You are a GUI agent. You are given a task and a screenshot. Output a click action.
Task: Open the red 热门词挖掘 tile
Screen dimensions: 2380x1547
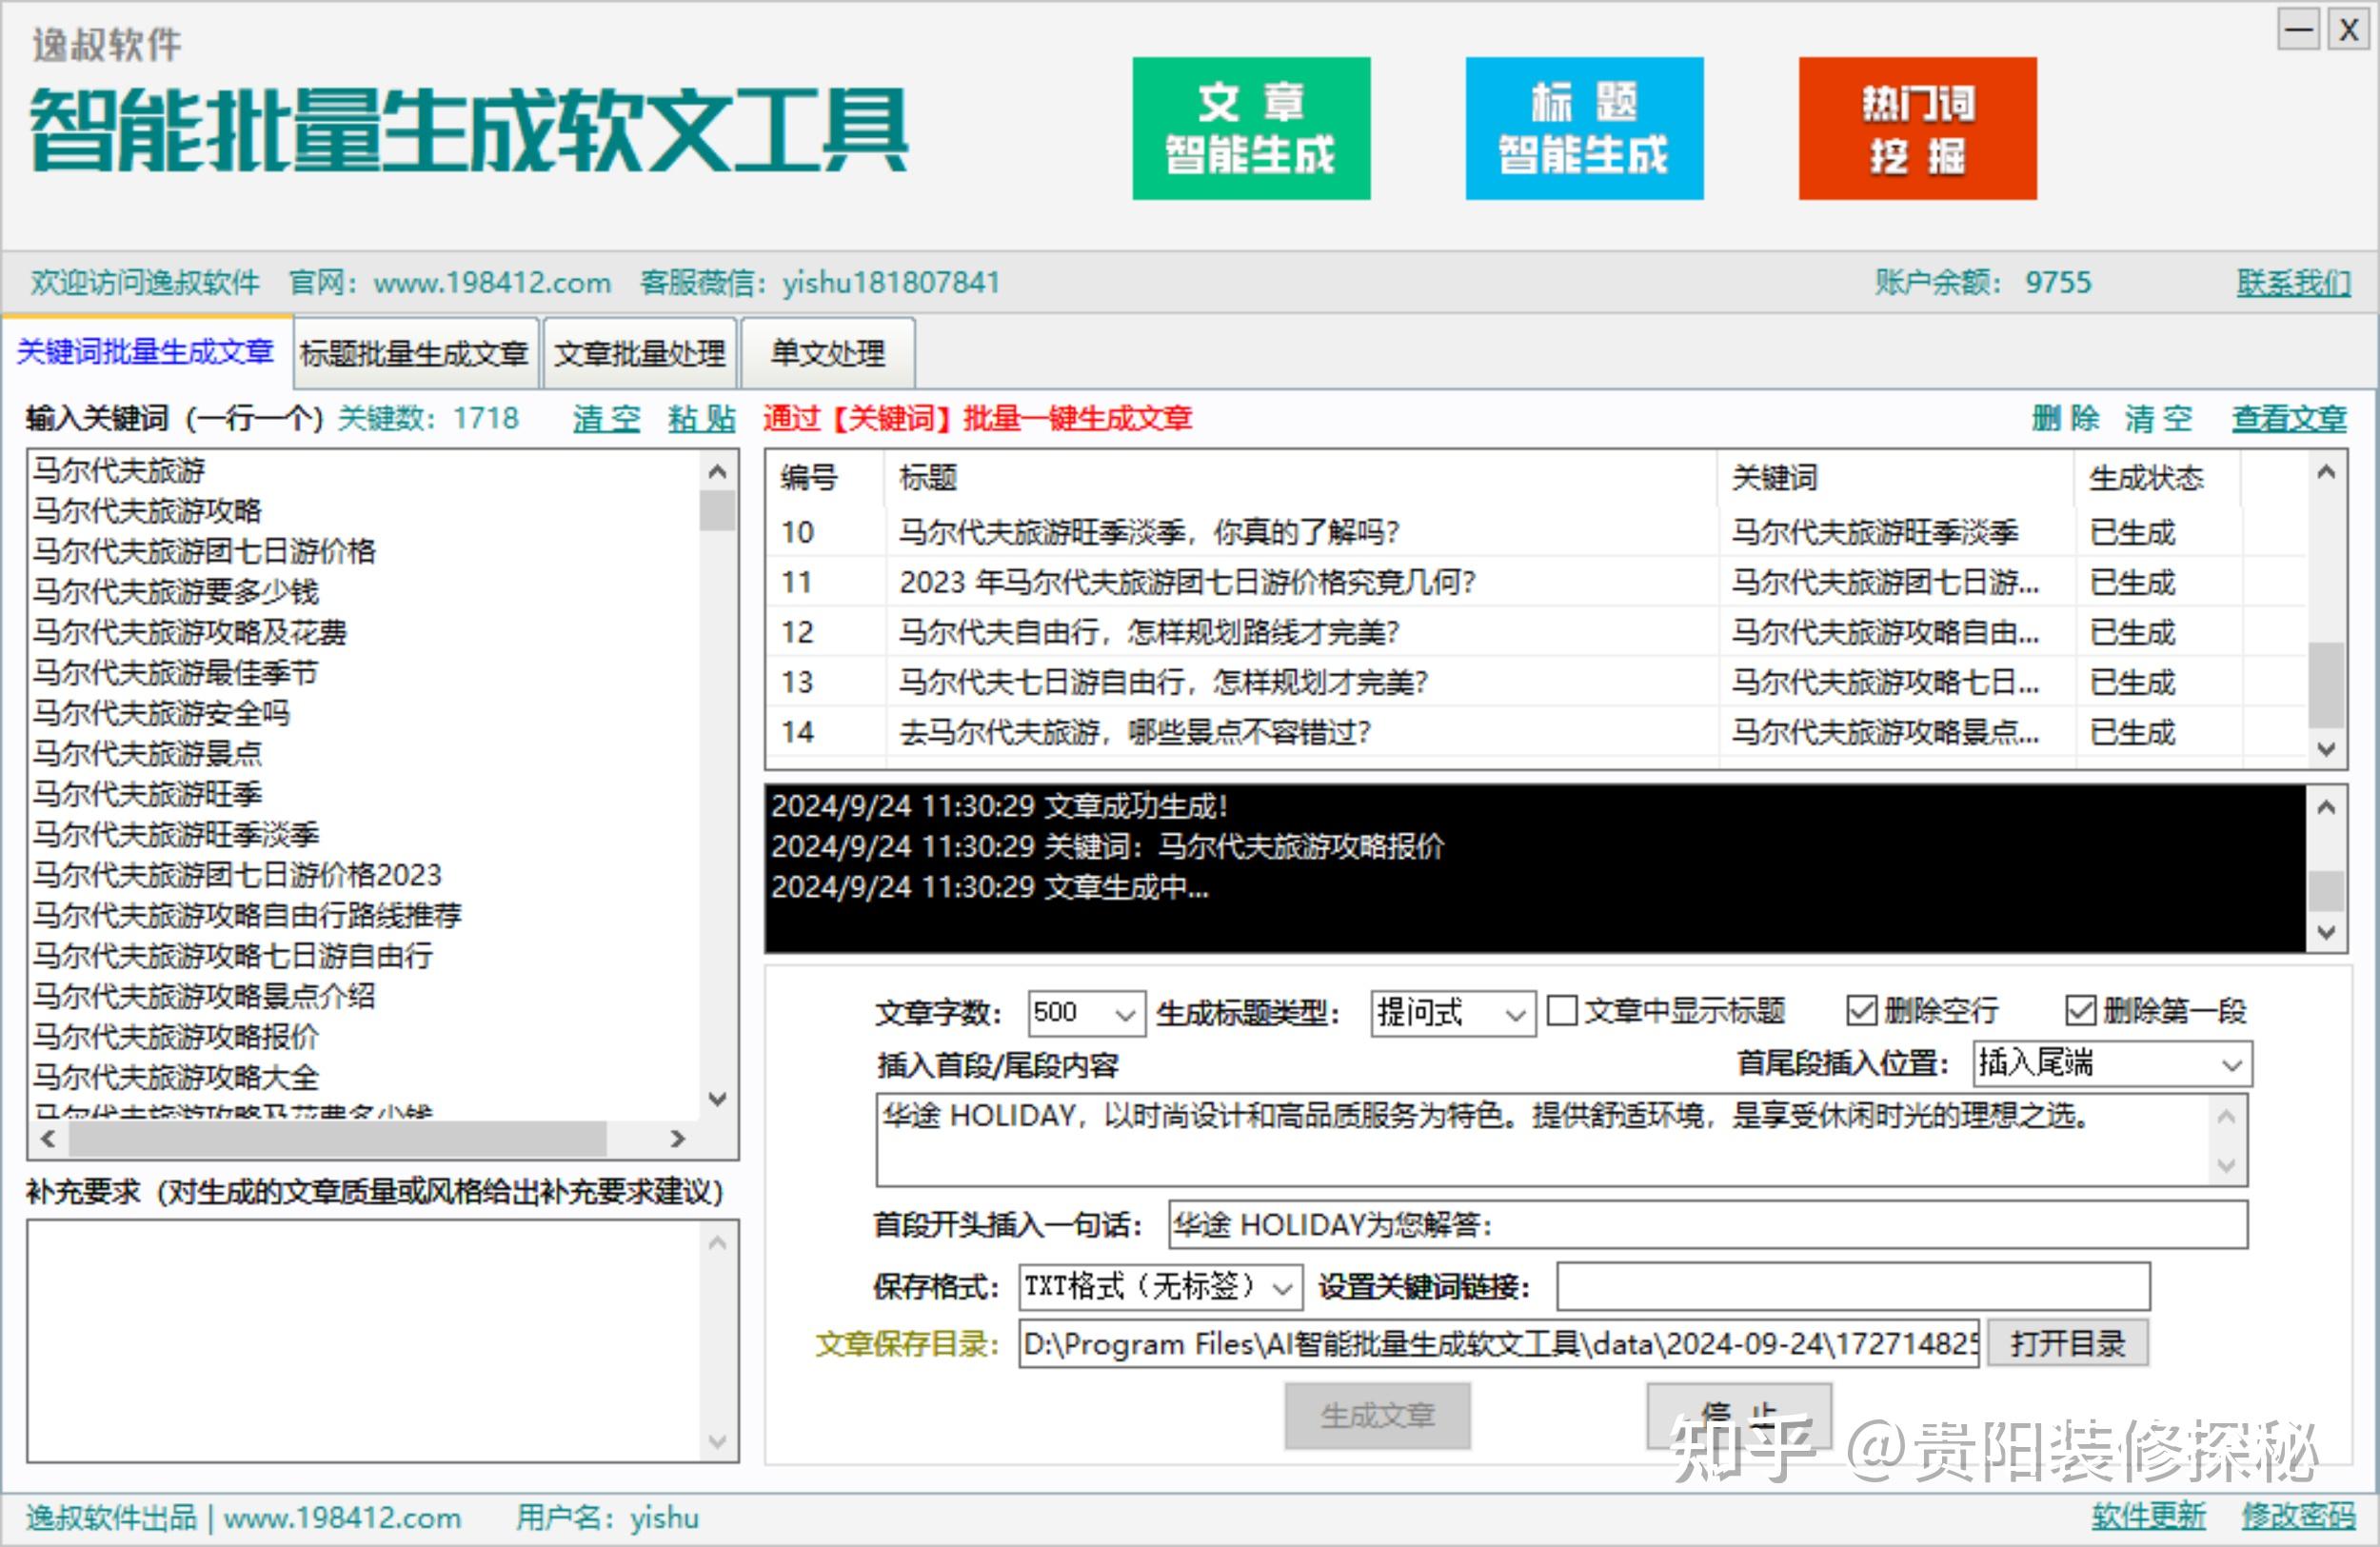tap(1917, 128)
